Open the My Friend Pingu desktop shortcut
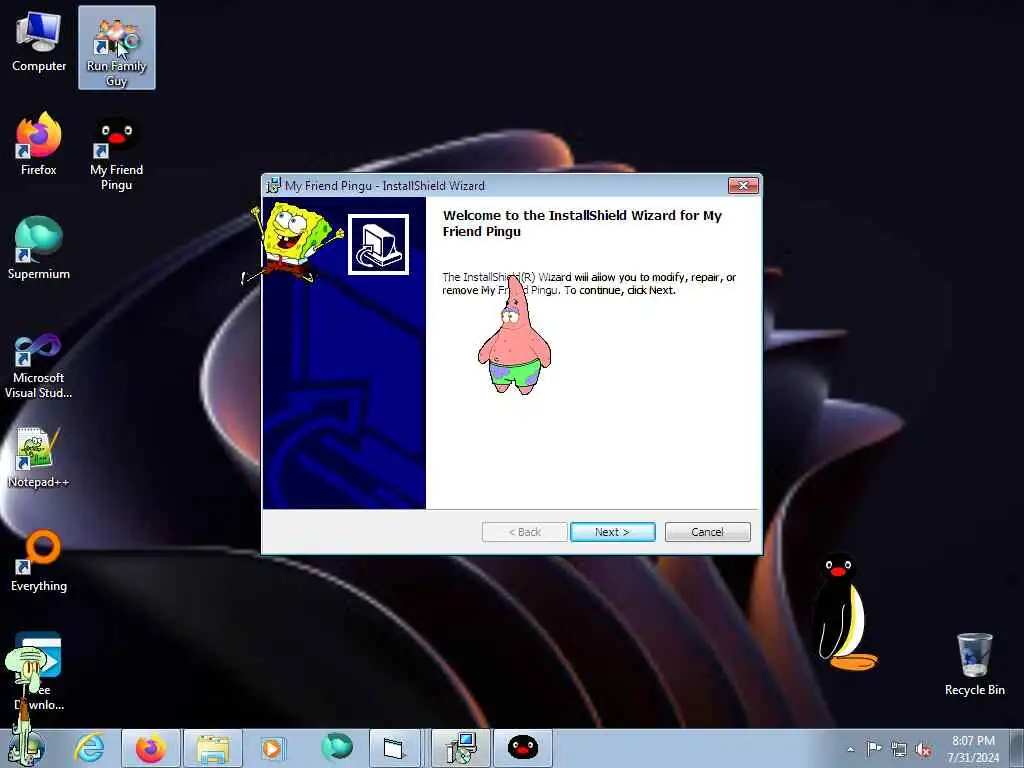The width and height of the screenshot is (1024, 768). tap(116, 153)
